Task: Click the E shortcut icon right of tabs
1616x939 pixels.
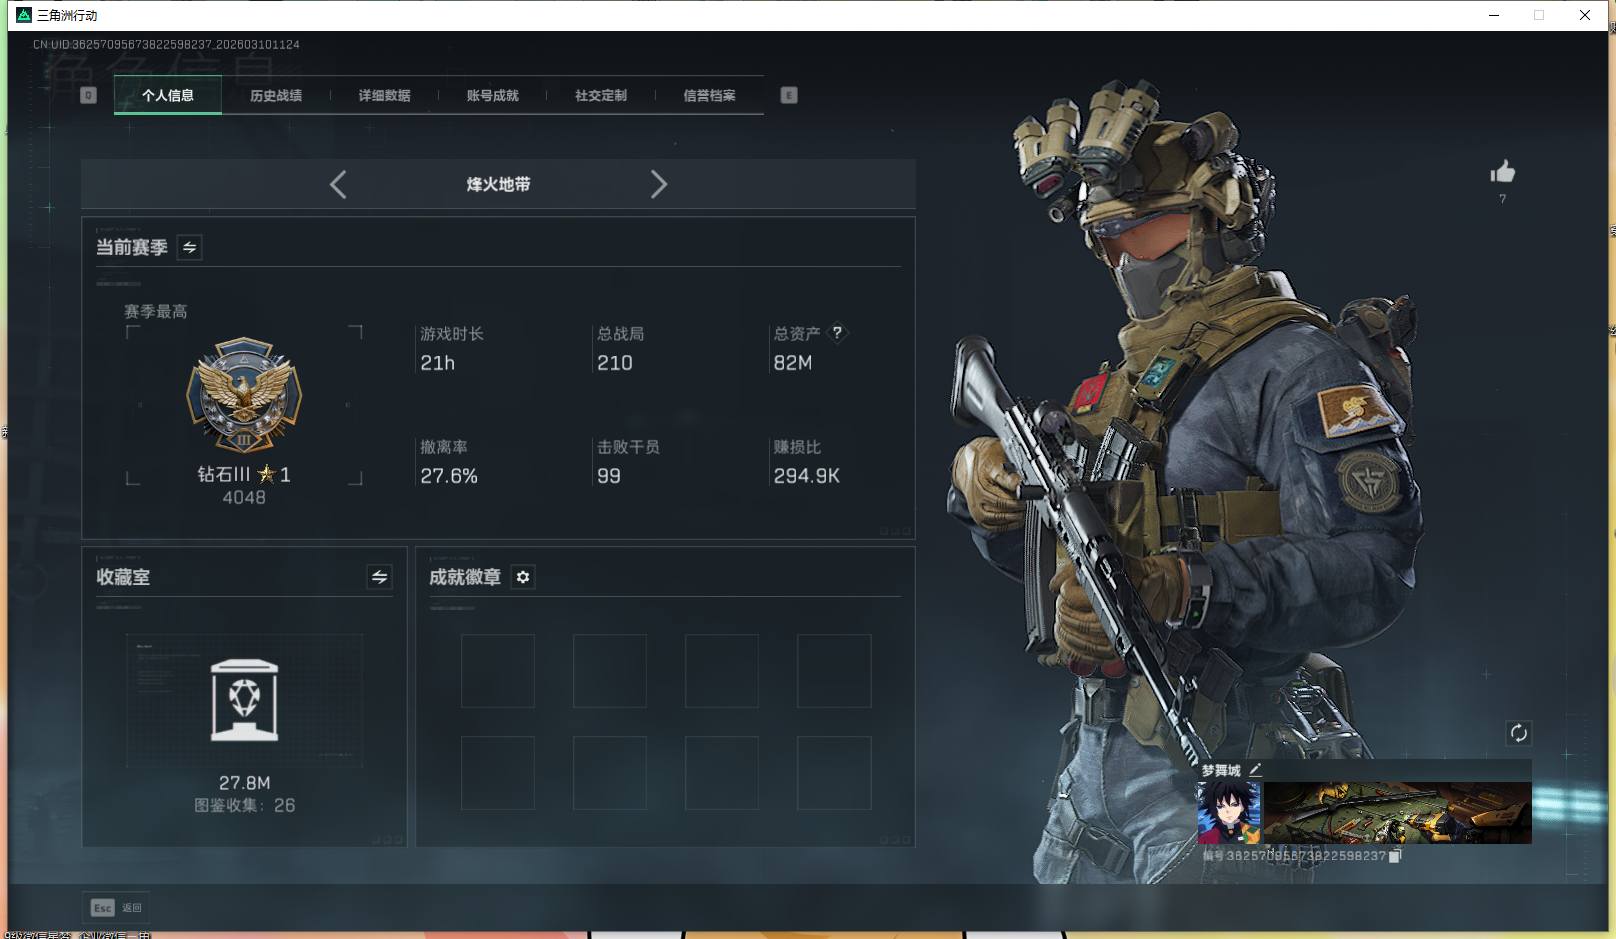Action: tap(789, 95)
